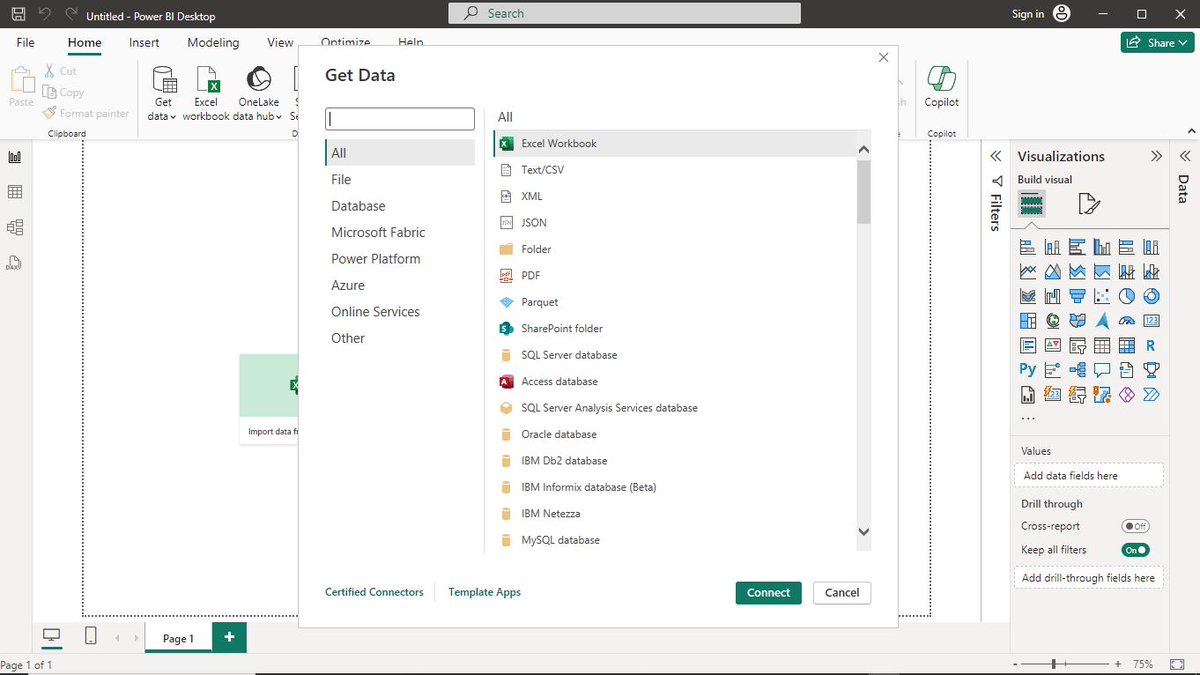The height and width of the screenshot is (675, 1200).
Task: Adjust the zoom slider handle
Action: click(1053, 664)
